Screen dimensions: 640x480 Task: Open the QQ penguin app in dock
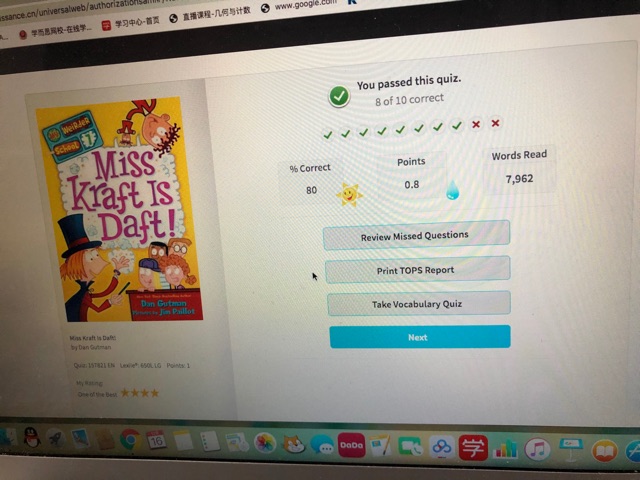point(31,437)
